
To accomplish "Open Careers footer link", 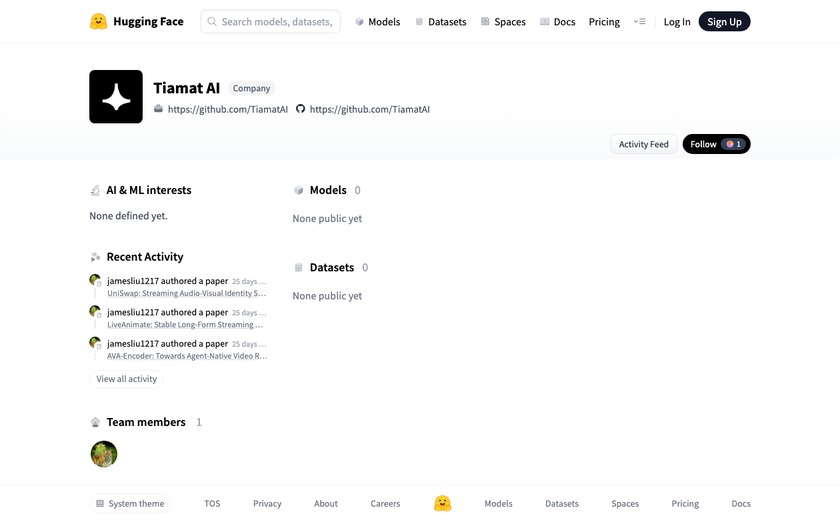I will [x=385, y=503].
